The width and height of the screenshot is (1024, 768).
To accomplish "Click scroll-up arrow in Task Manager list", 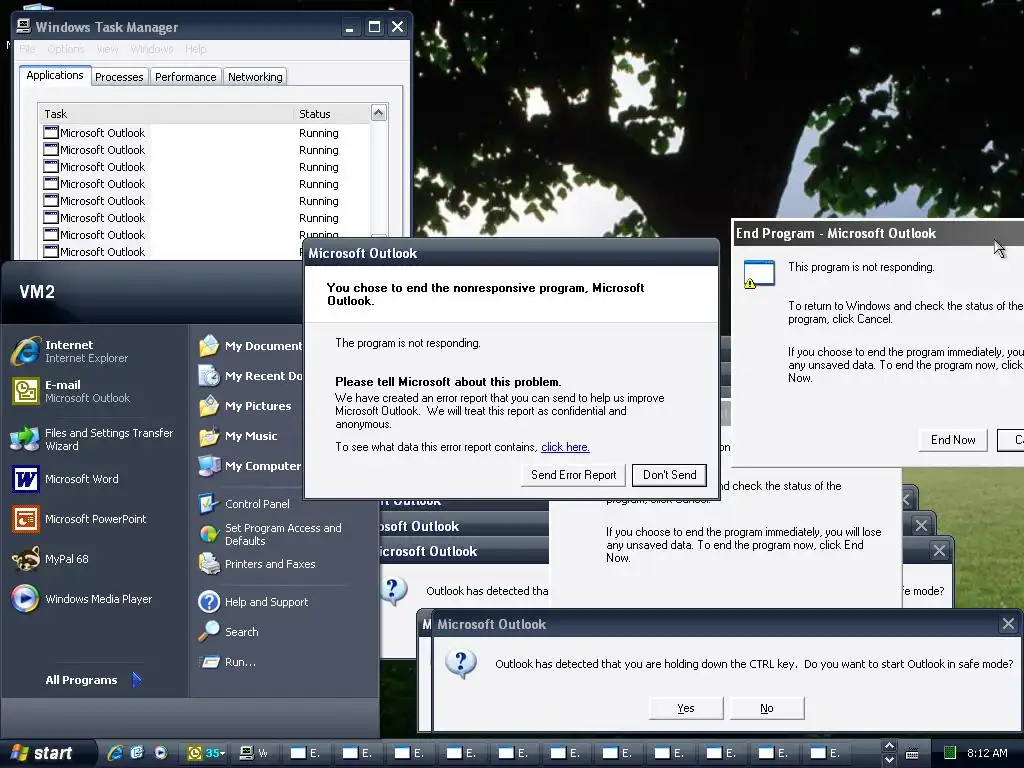I will click(379, 113).
